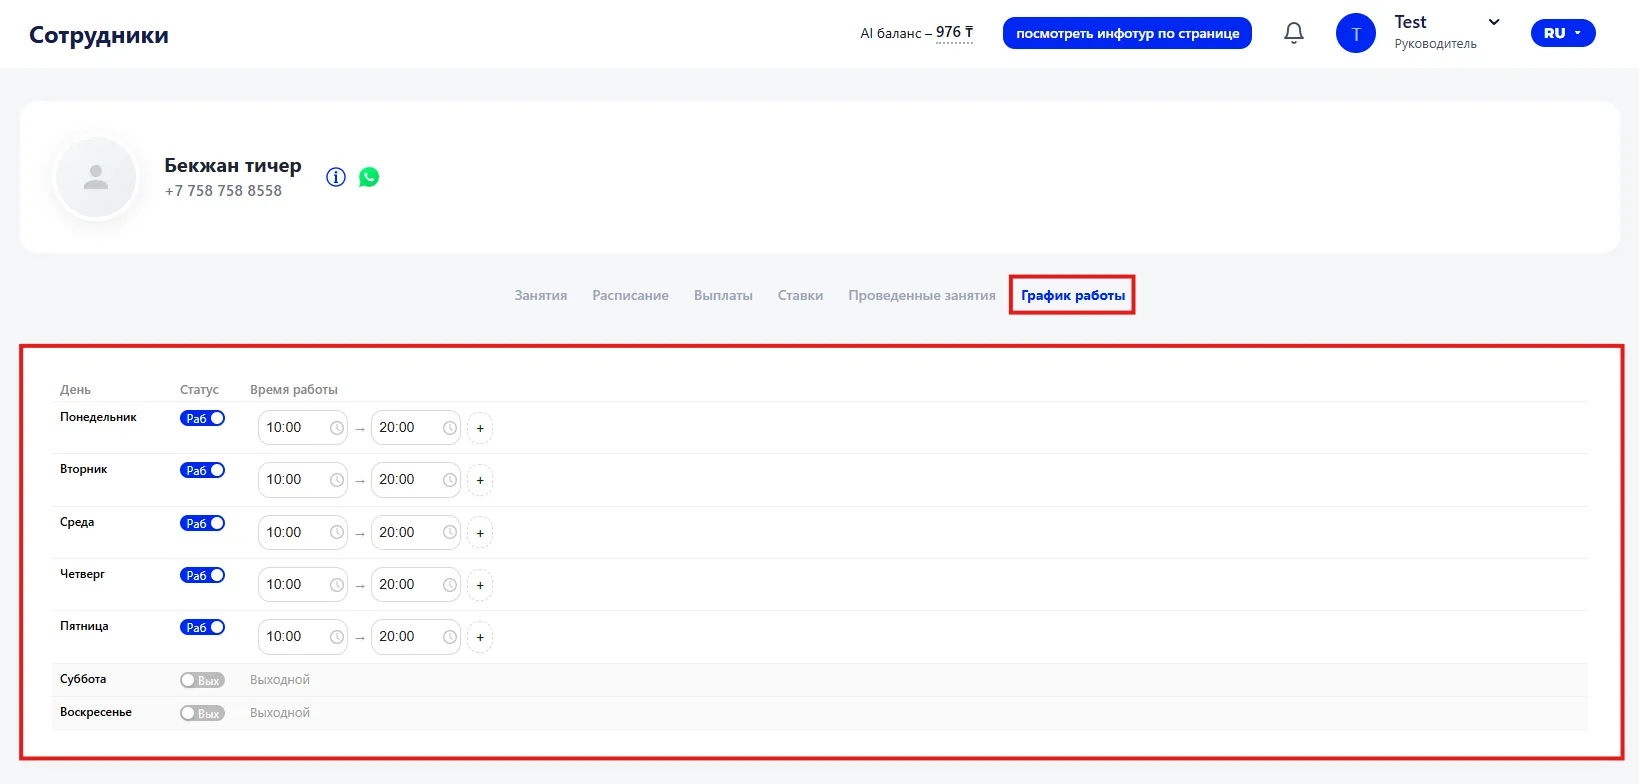Click Выходной label in Воскресенье row
Screen dimensions: 1639x784
point(280,713)
